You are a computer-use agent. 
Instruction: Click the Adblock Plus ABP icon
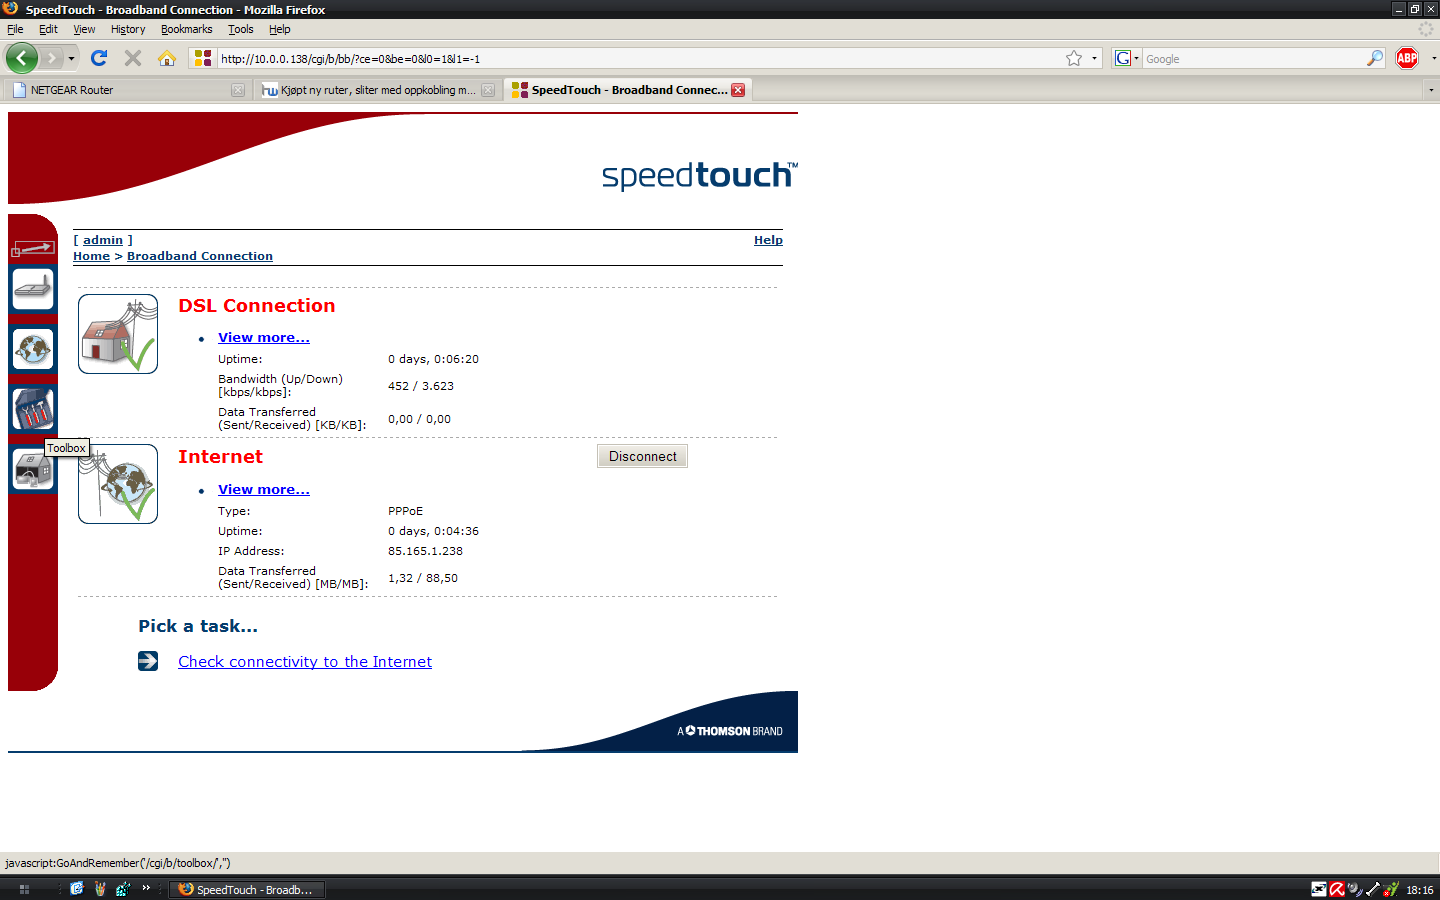point(1407,58)
